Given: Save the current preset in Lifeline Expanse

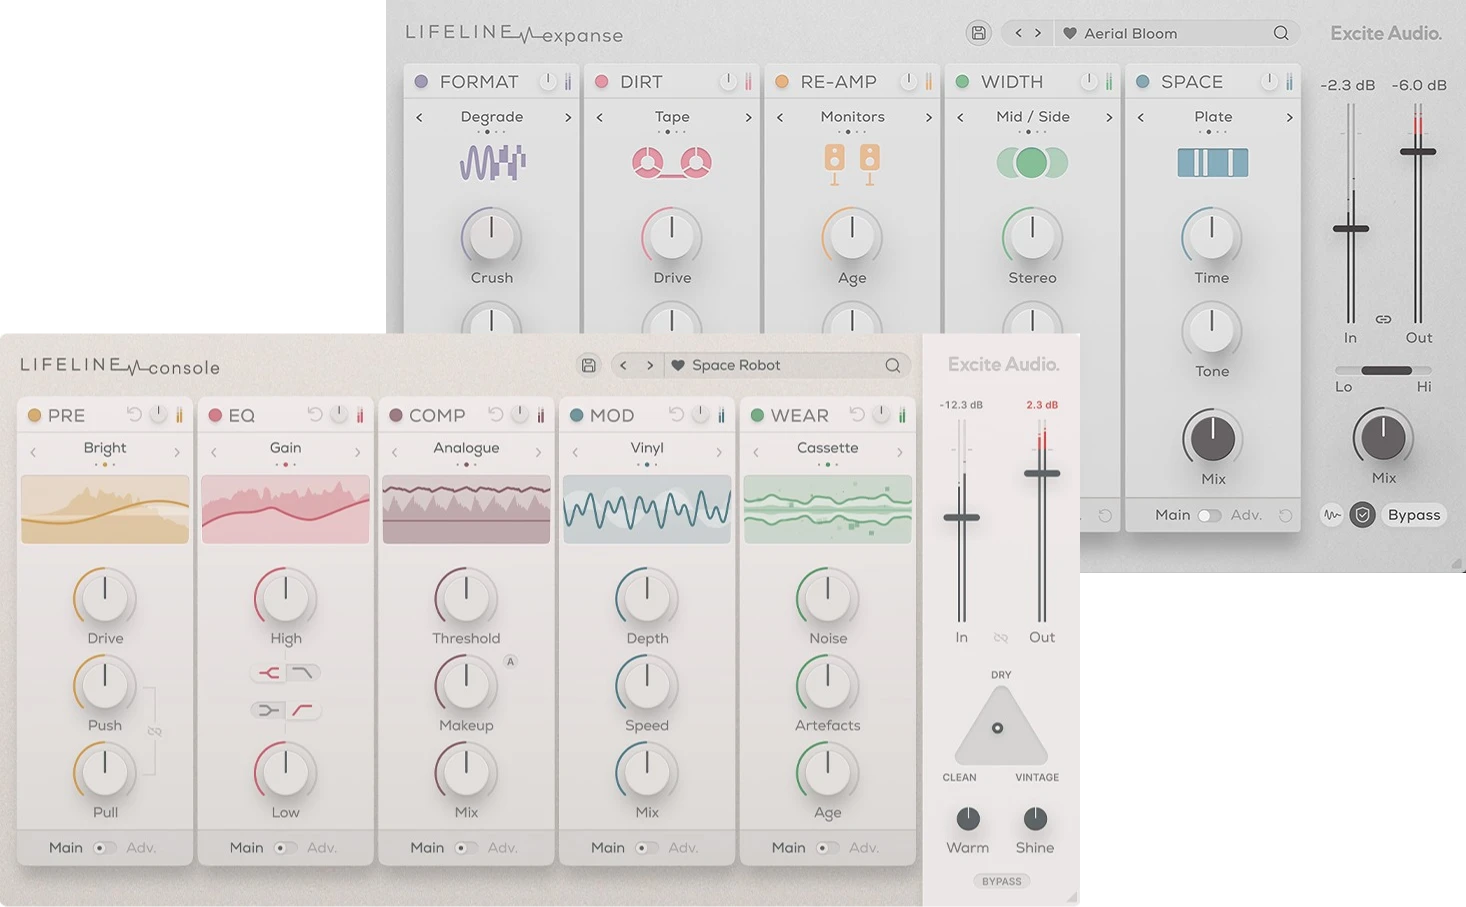Looking at the screenshot, I should coord(978,32).
